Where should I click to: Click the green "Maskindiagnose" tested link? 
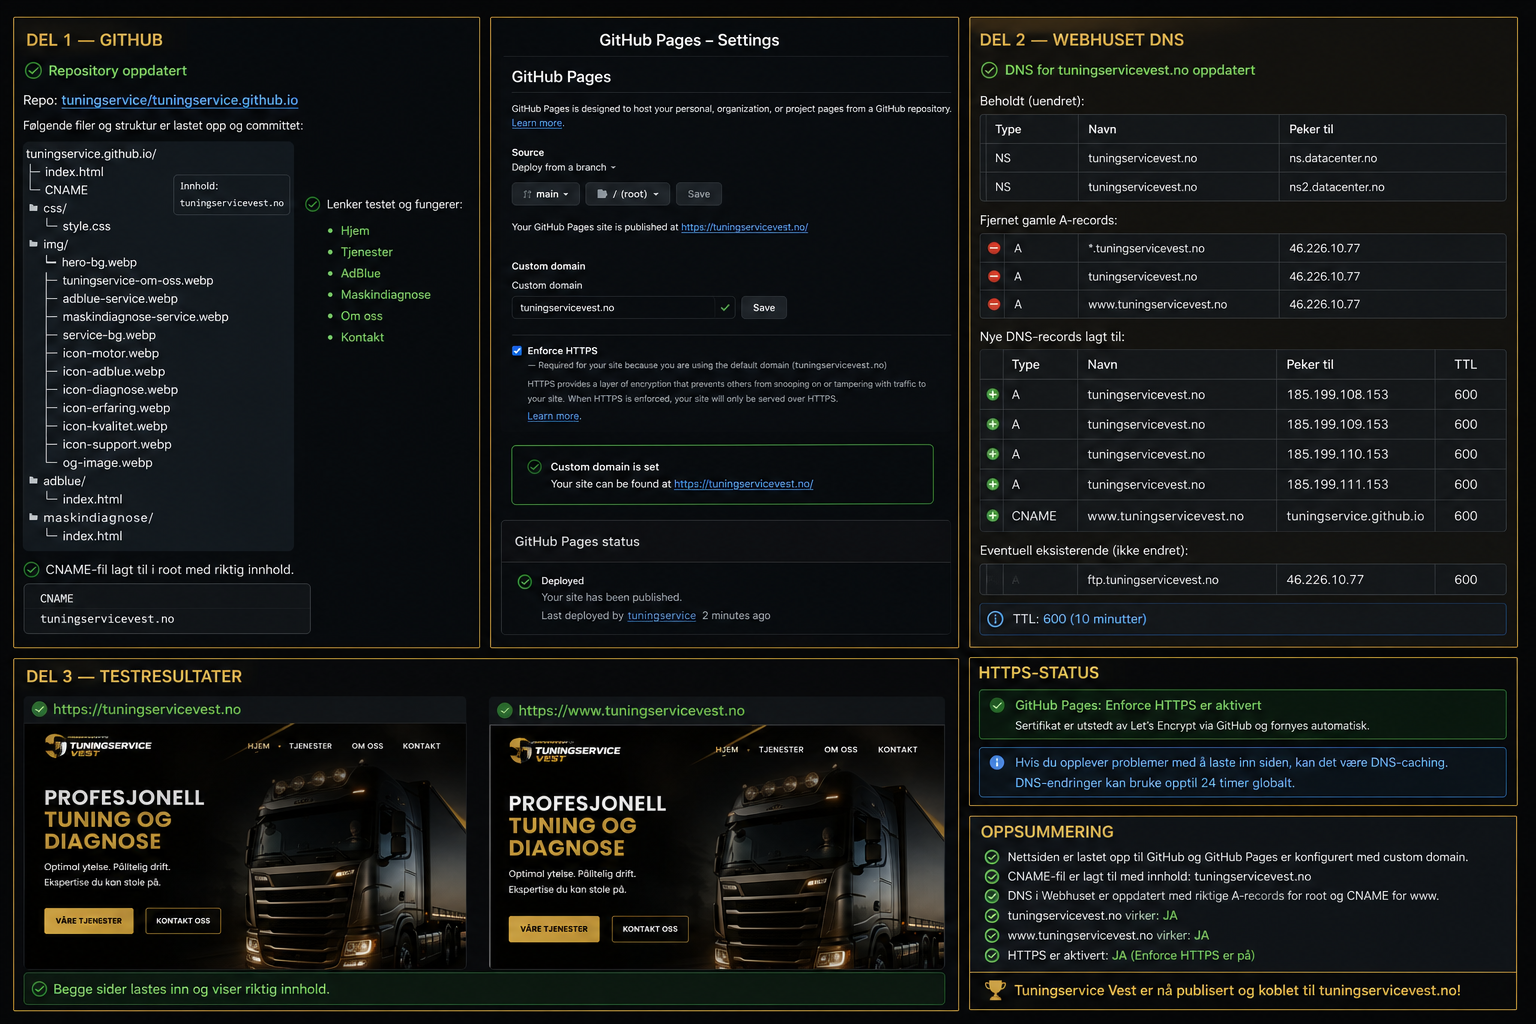pyautogui.click(x=386, y=295)
